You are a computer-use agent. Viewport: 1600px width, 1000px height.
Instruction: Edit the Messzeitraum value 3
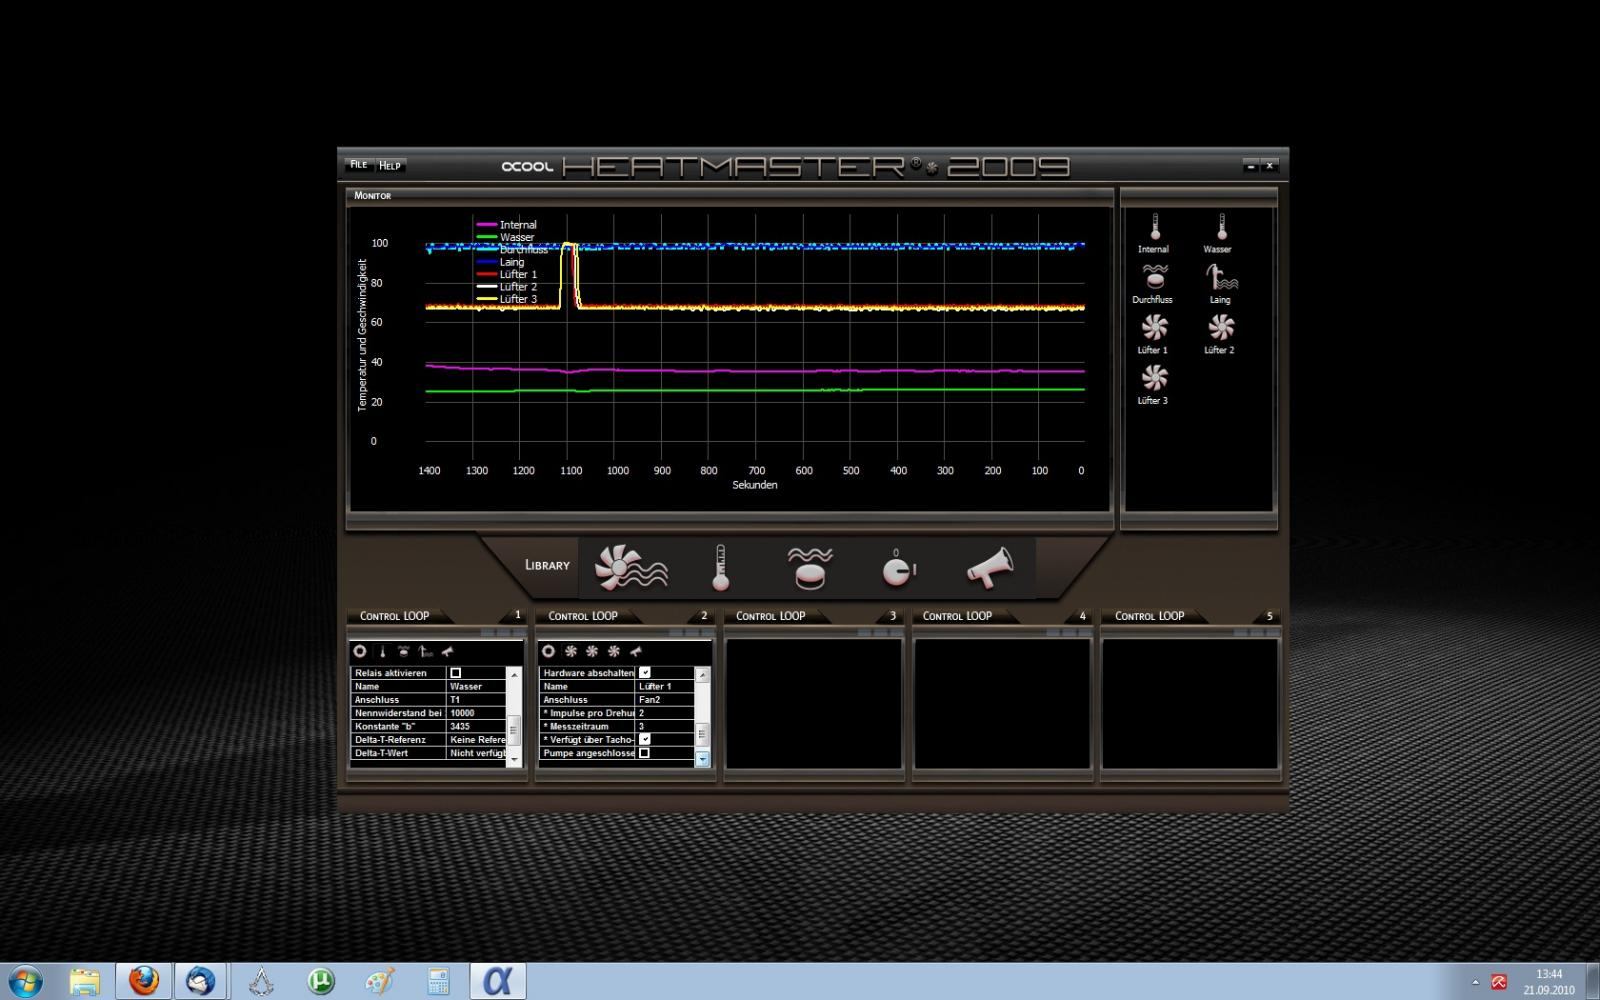(x=665, y=727)
